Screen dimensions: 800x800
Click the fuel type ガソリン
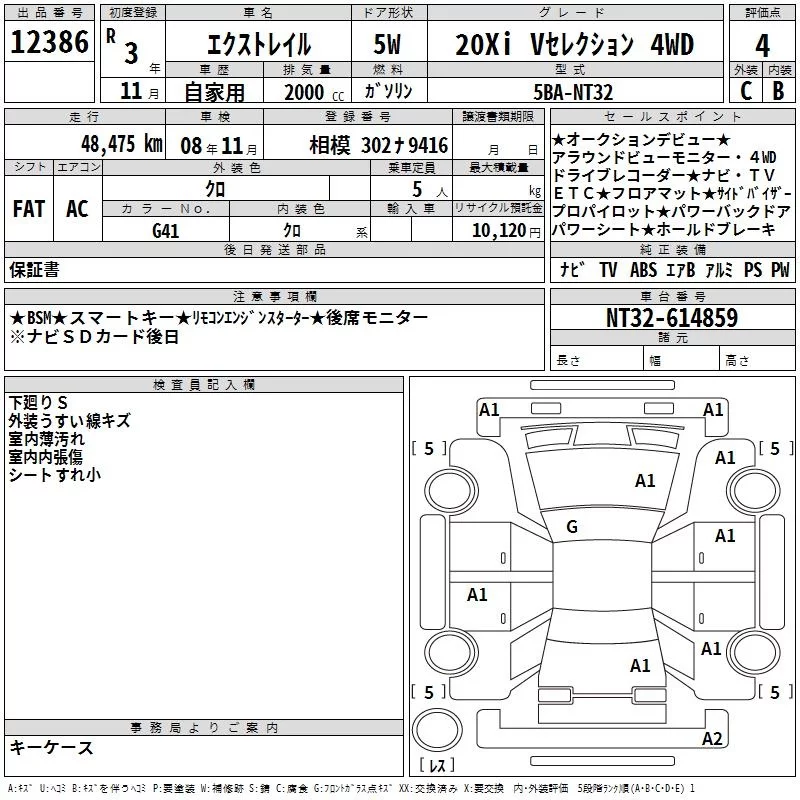(388, 91)
